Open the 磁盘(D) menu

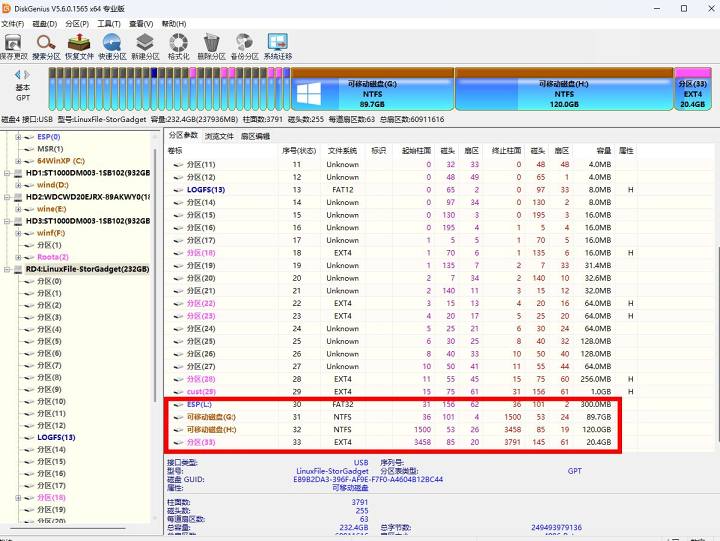pos(45,24)
